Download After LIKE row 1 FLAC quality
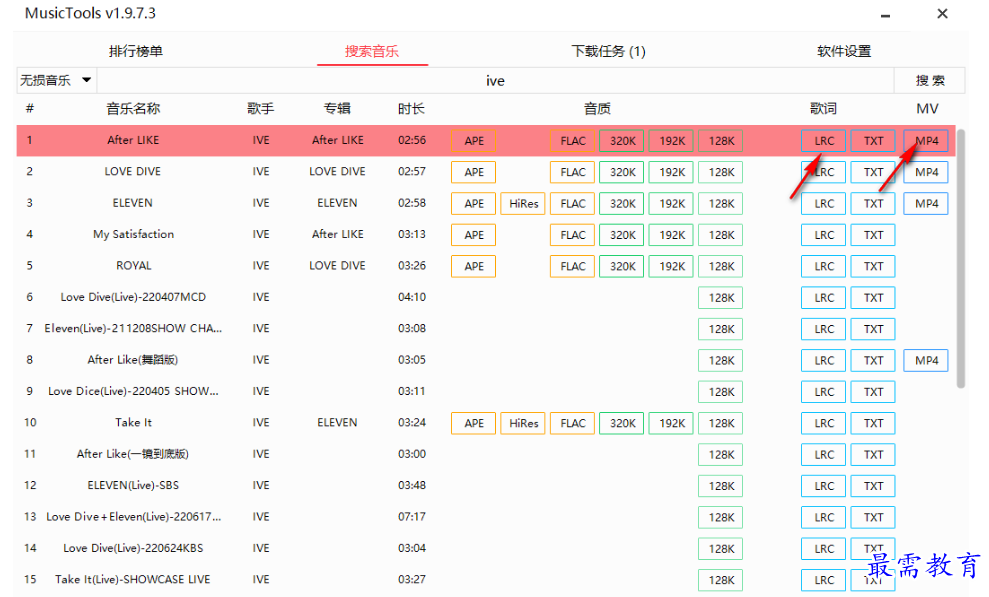 click(573, 141)
